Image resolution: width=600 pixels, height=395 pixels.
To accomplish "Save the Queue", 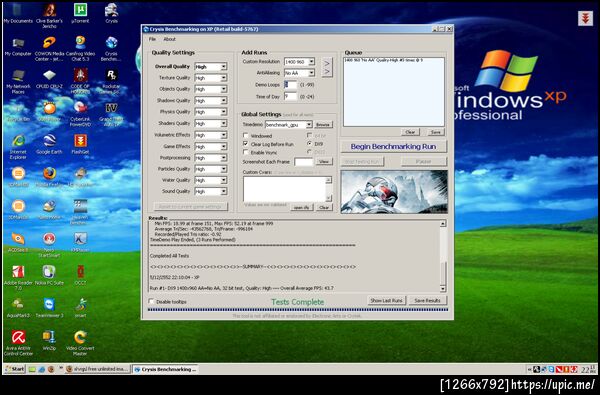I will [435, 132].
